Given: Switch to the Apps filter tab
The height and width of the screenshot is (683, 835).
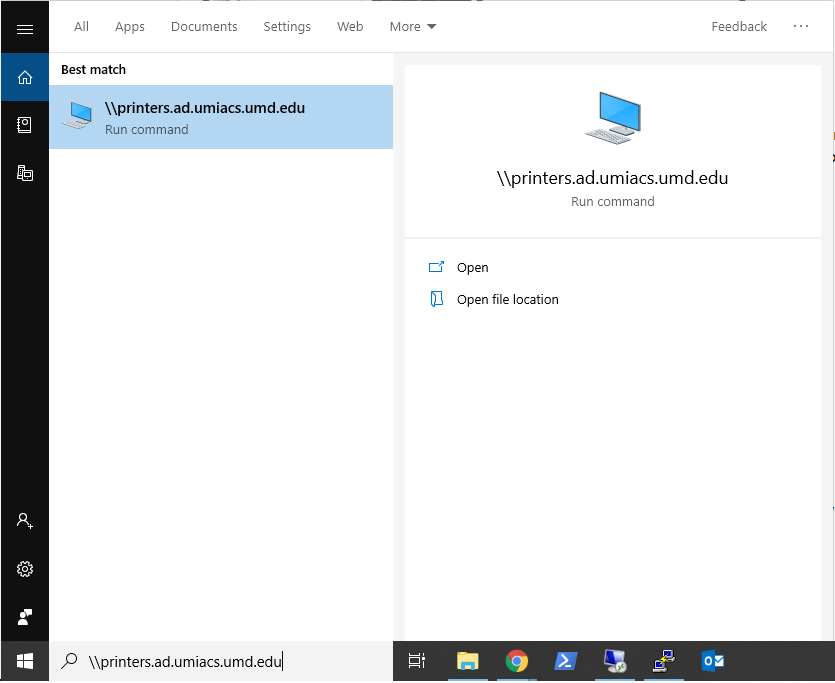Looking at the screenshot, I should [x=130, y=27].
